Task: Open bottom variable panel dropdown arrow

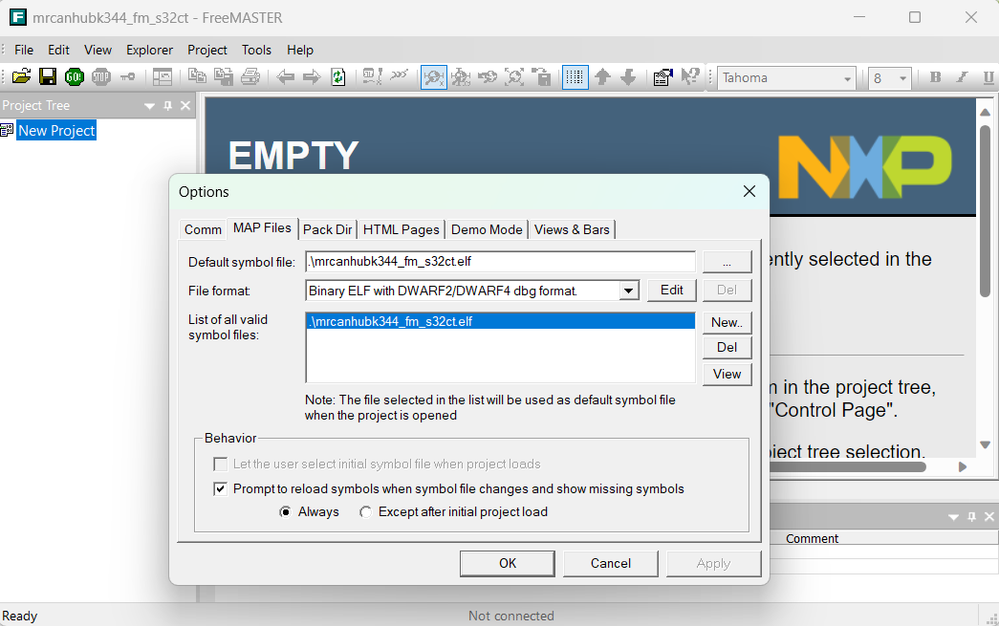Action: pyautogui.click(x=953, y=517)
